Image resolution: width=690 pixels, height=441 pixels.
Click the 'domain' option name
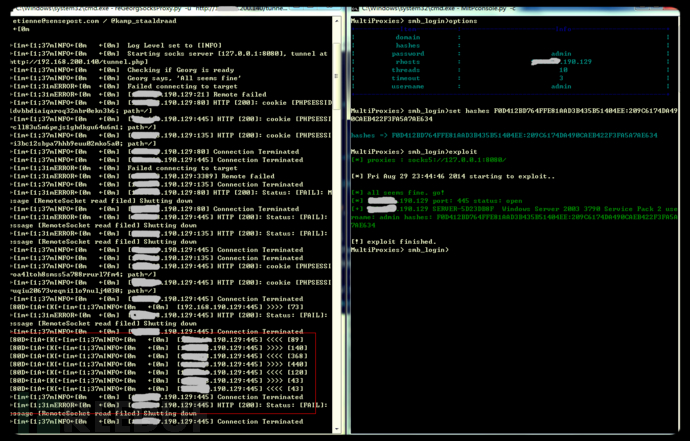click(x=408, y=37)
